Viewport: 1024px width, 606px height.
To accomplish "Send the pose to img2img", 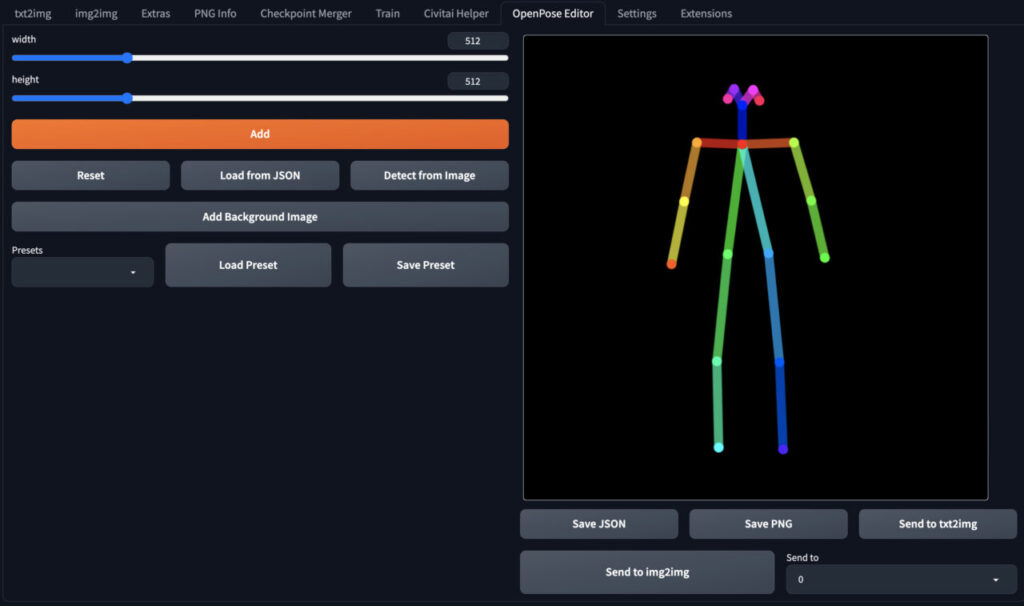I will [647, 571].
